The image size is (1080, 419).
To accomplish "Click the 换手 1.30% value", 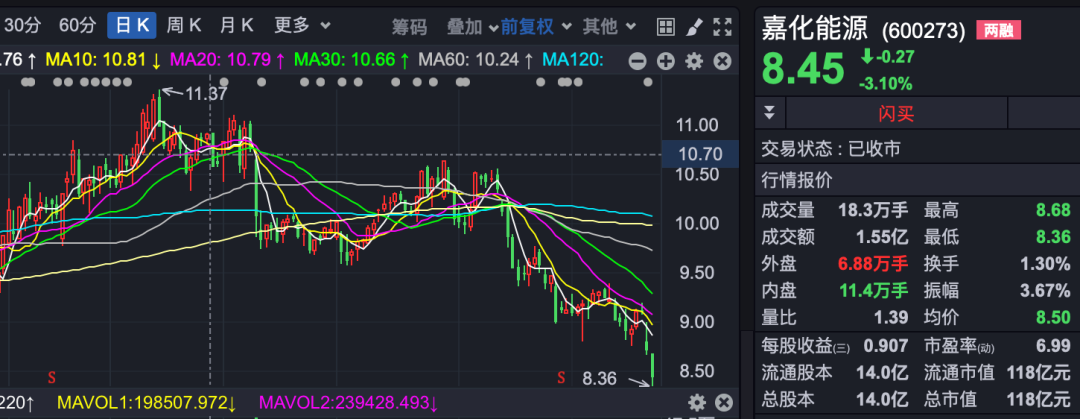I will click(x=1045, y=264).
